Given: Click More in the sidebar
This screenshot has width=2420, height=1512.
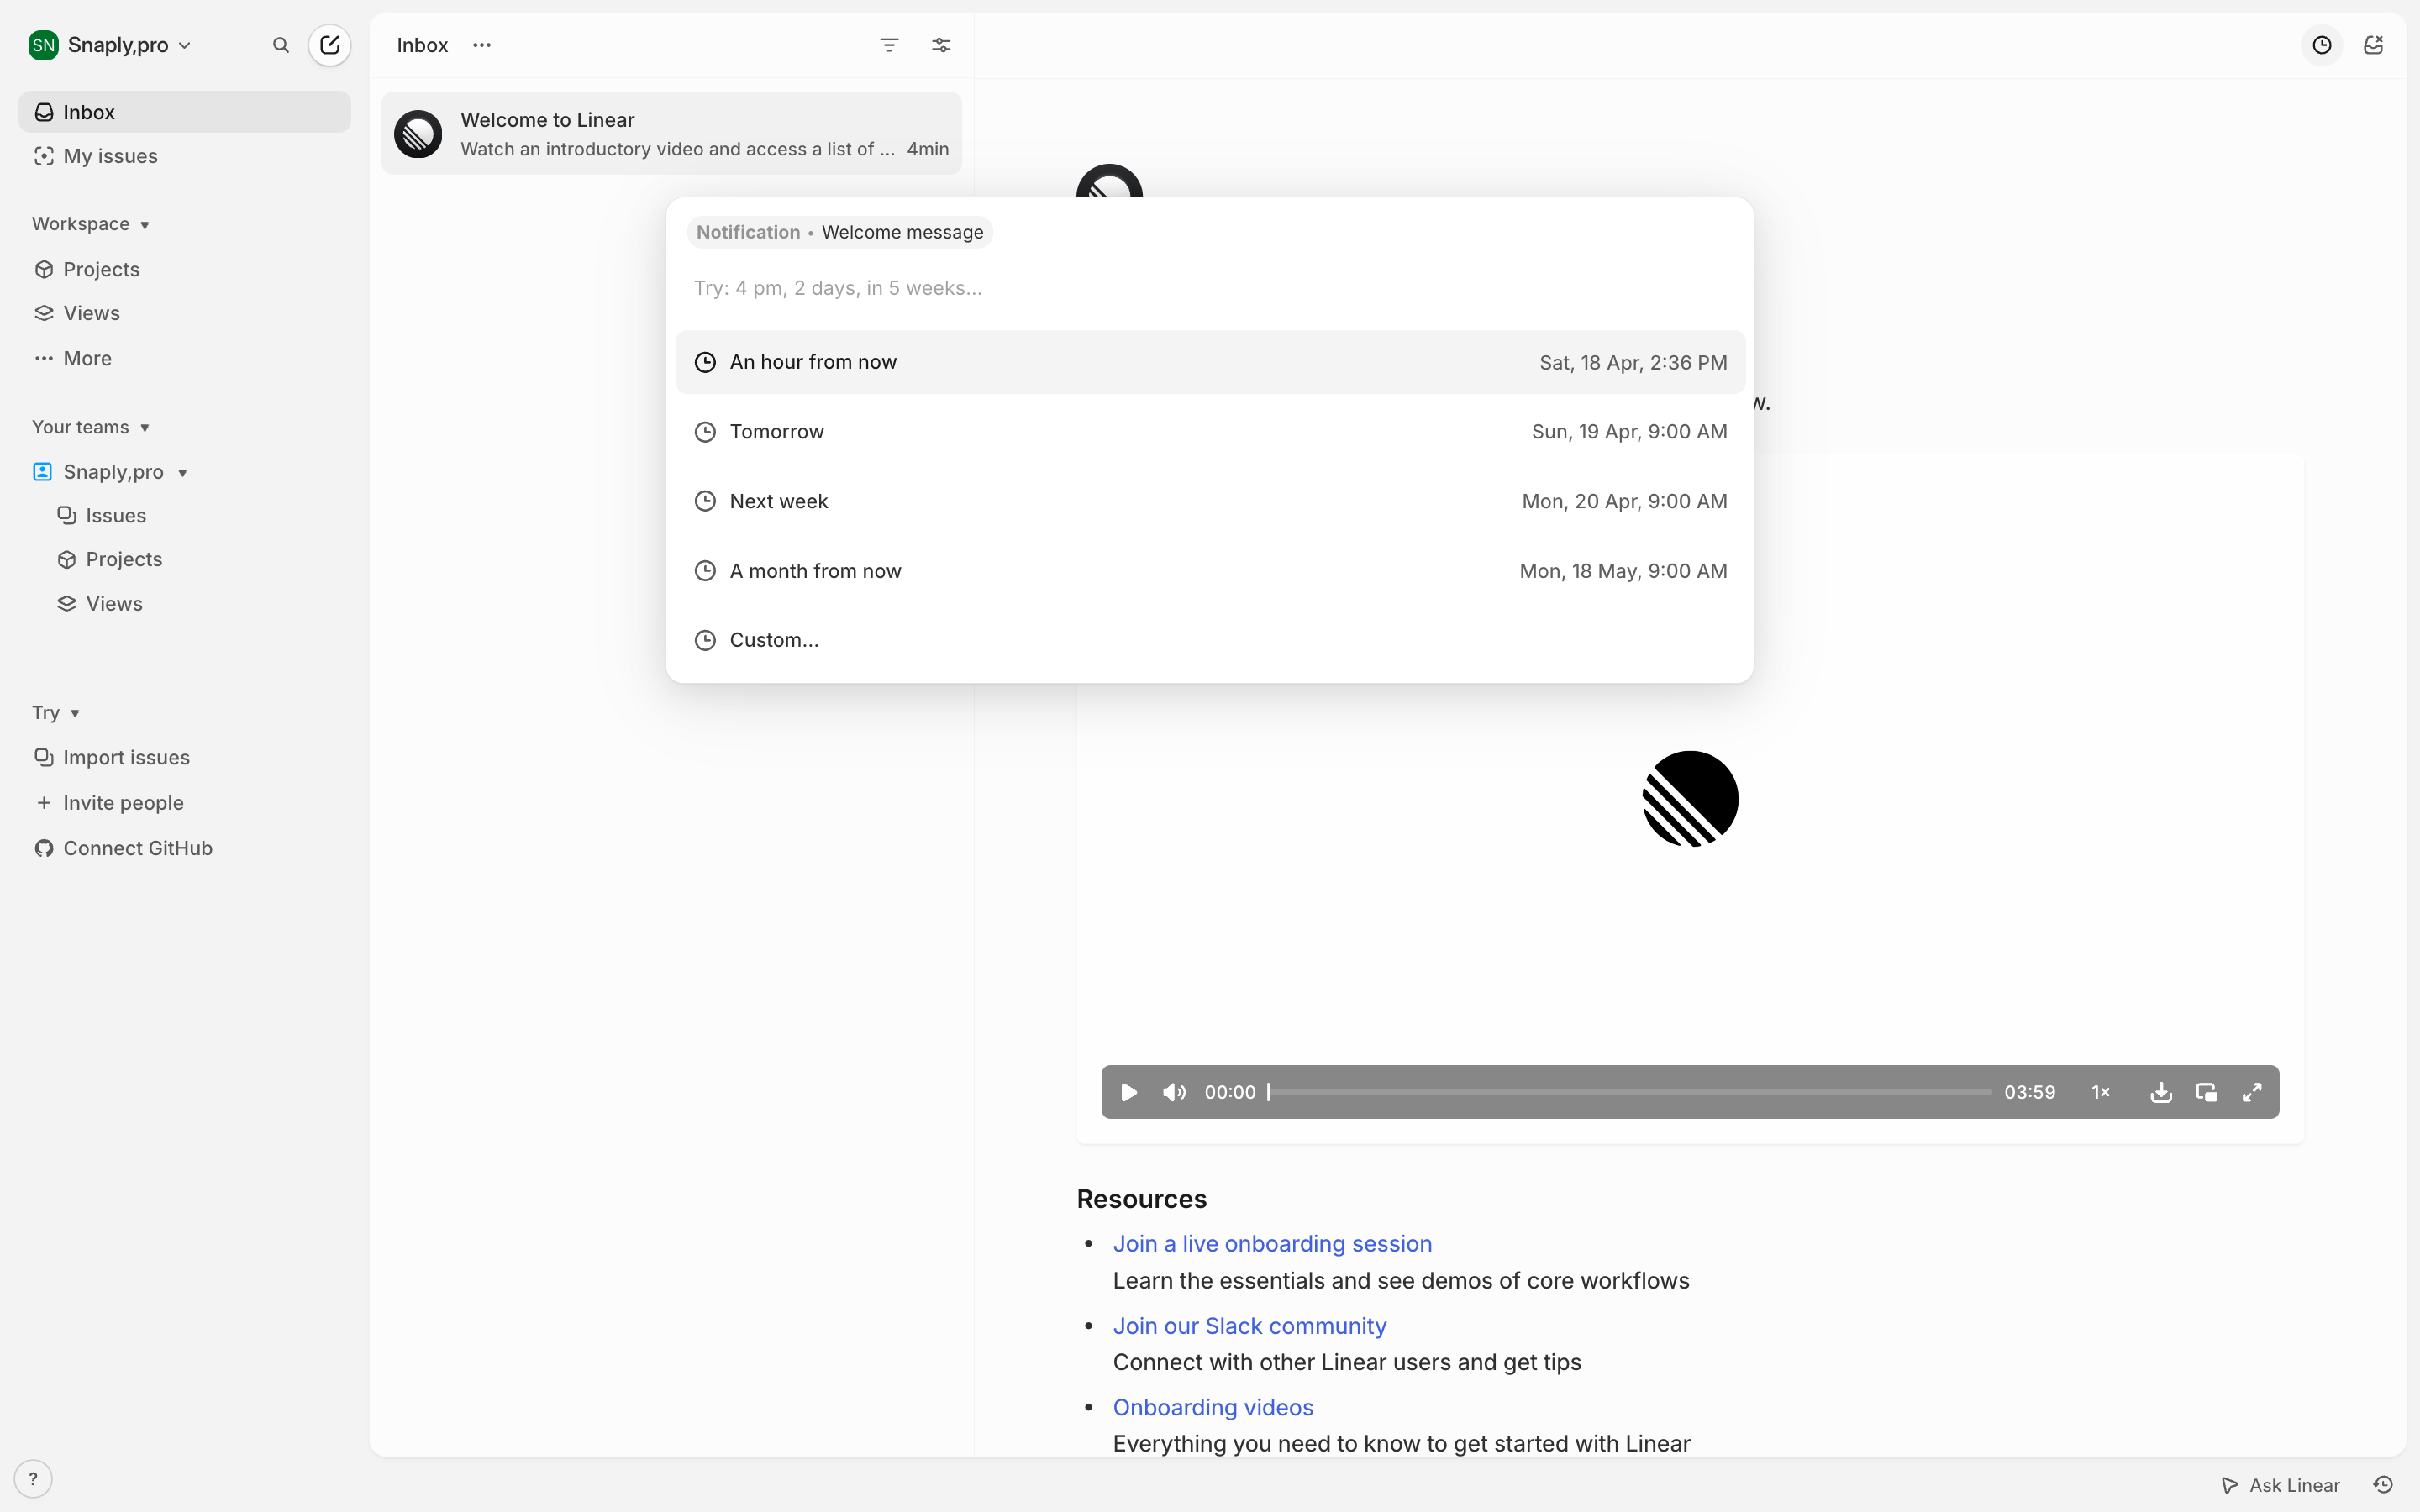Looking at the screenshot, I should click(x=185, y=358).
